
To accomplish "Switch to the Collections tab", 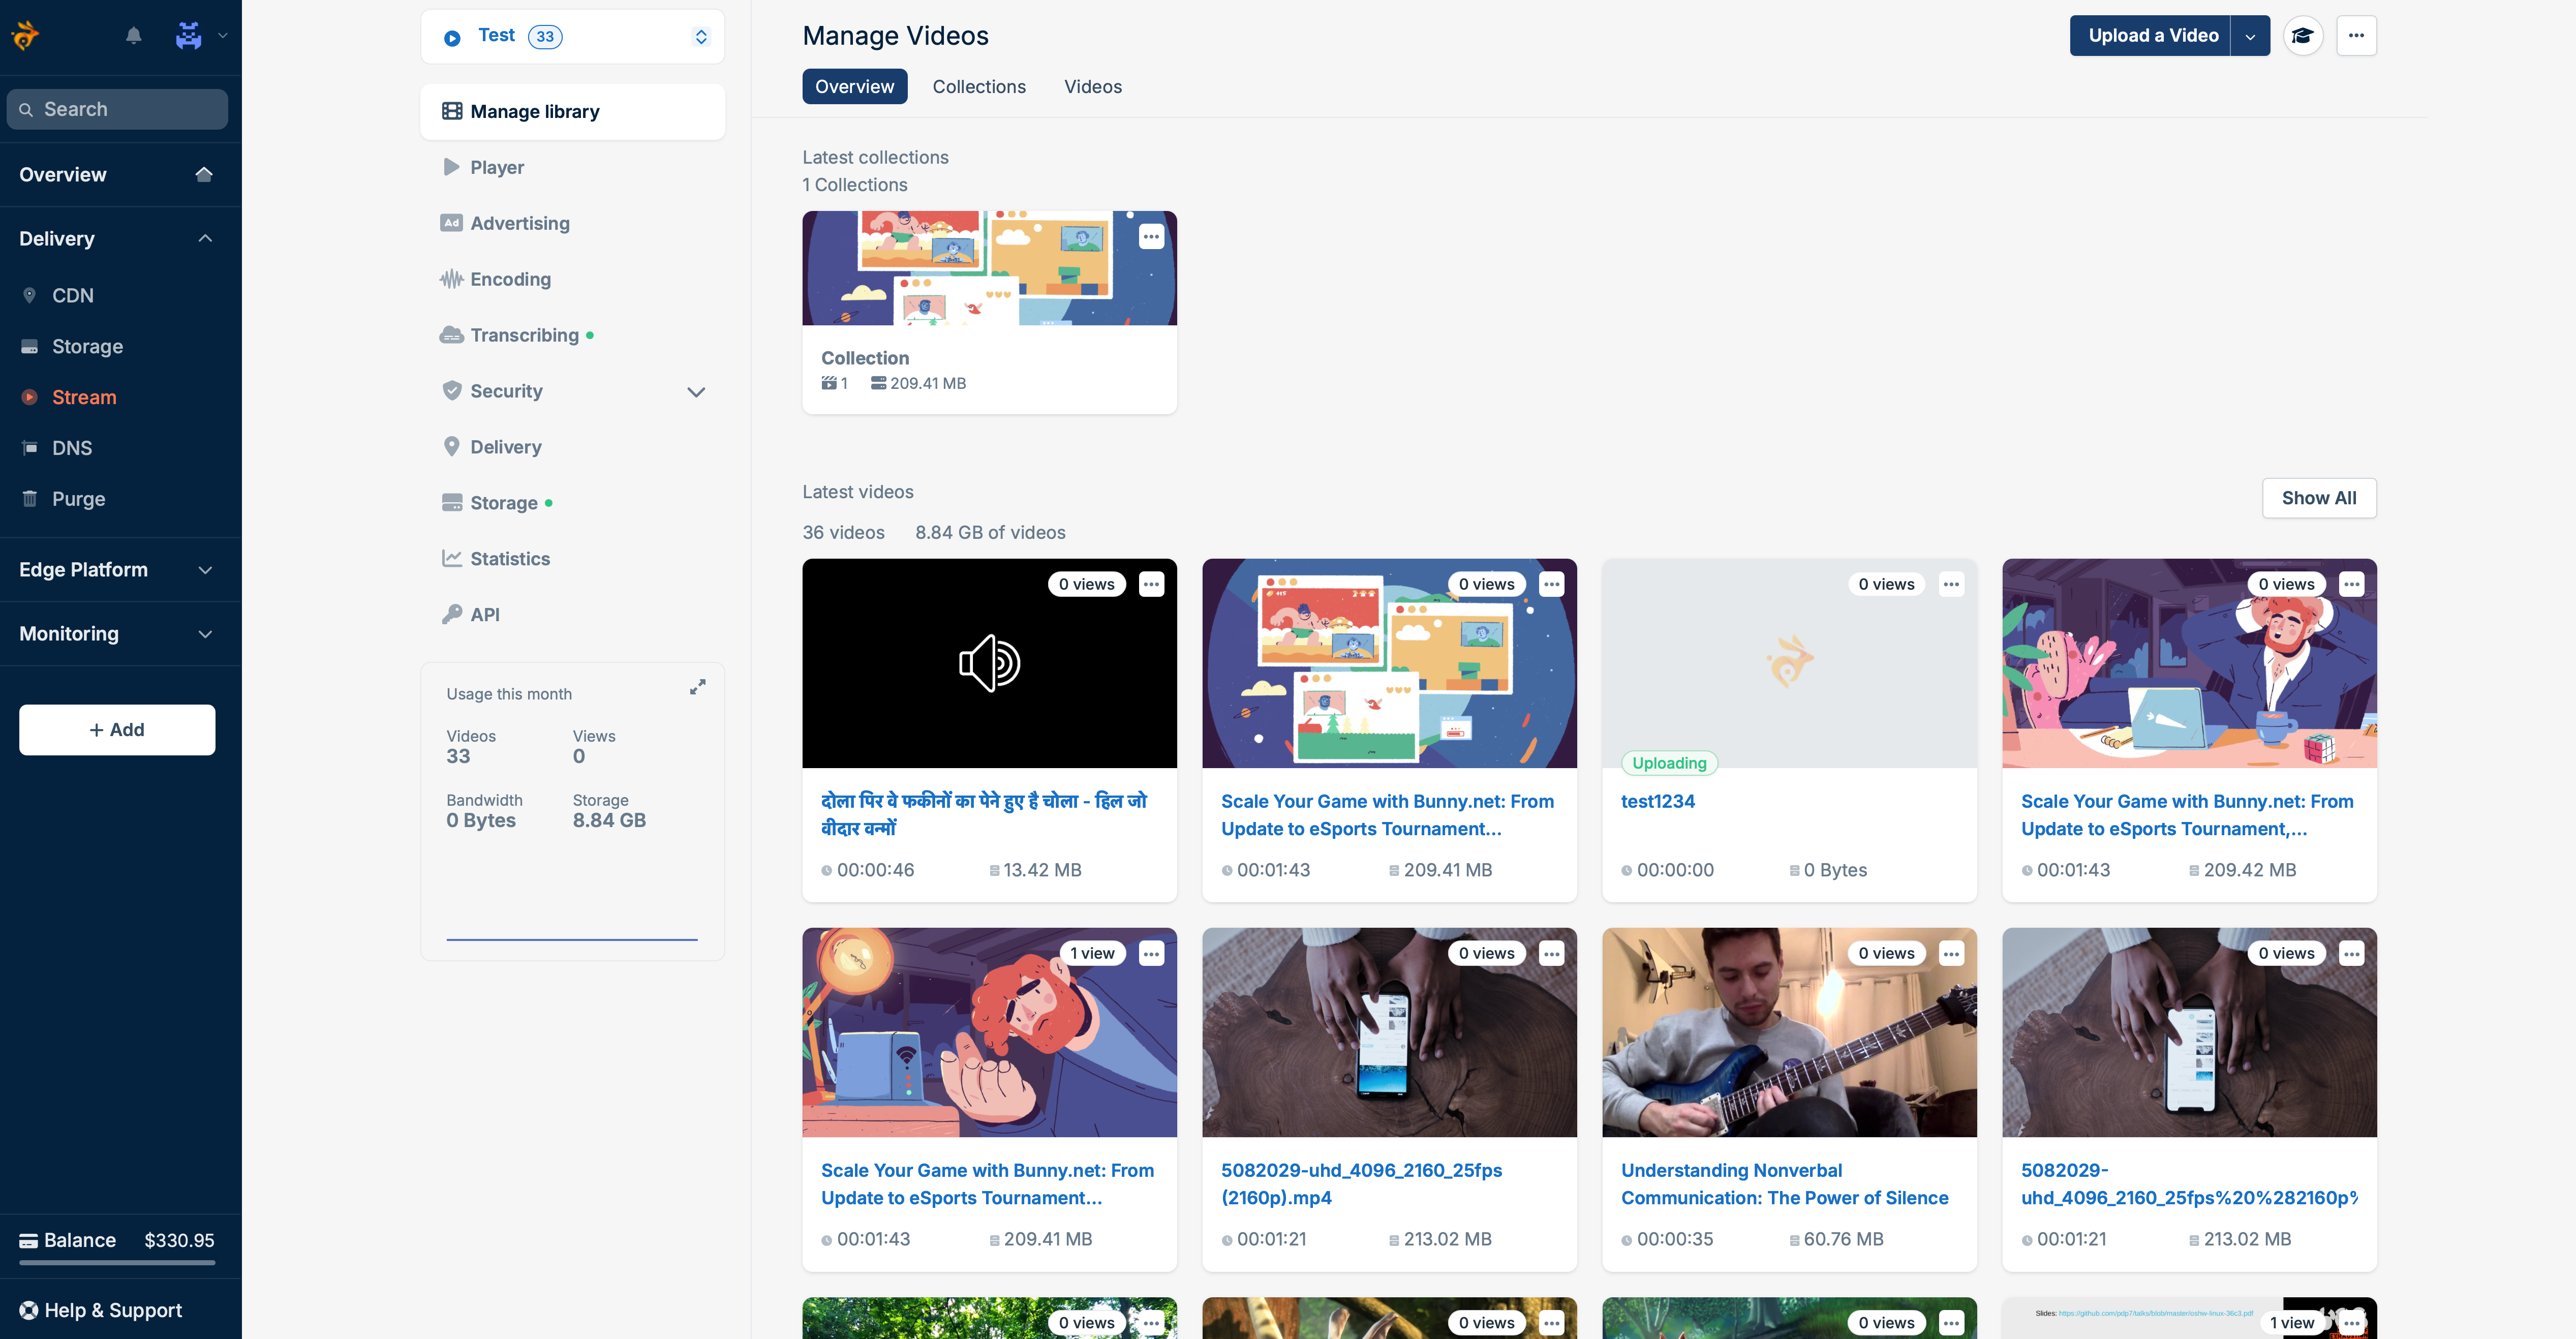I will (x=979, y=86).
